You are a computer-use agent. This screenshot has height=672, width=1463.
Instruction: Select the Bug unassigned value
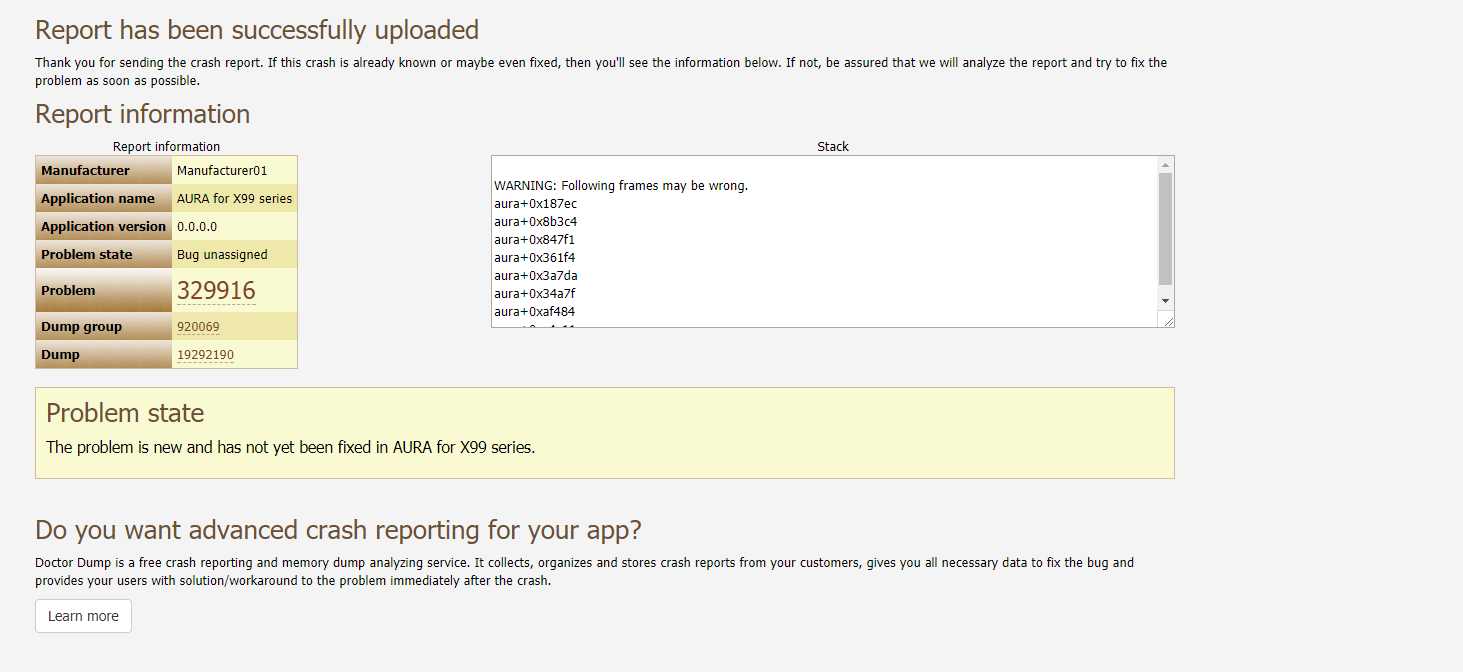coord(234,254)
